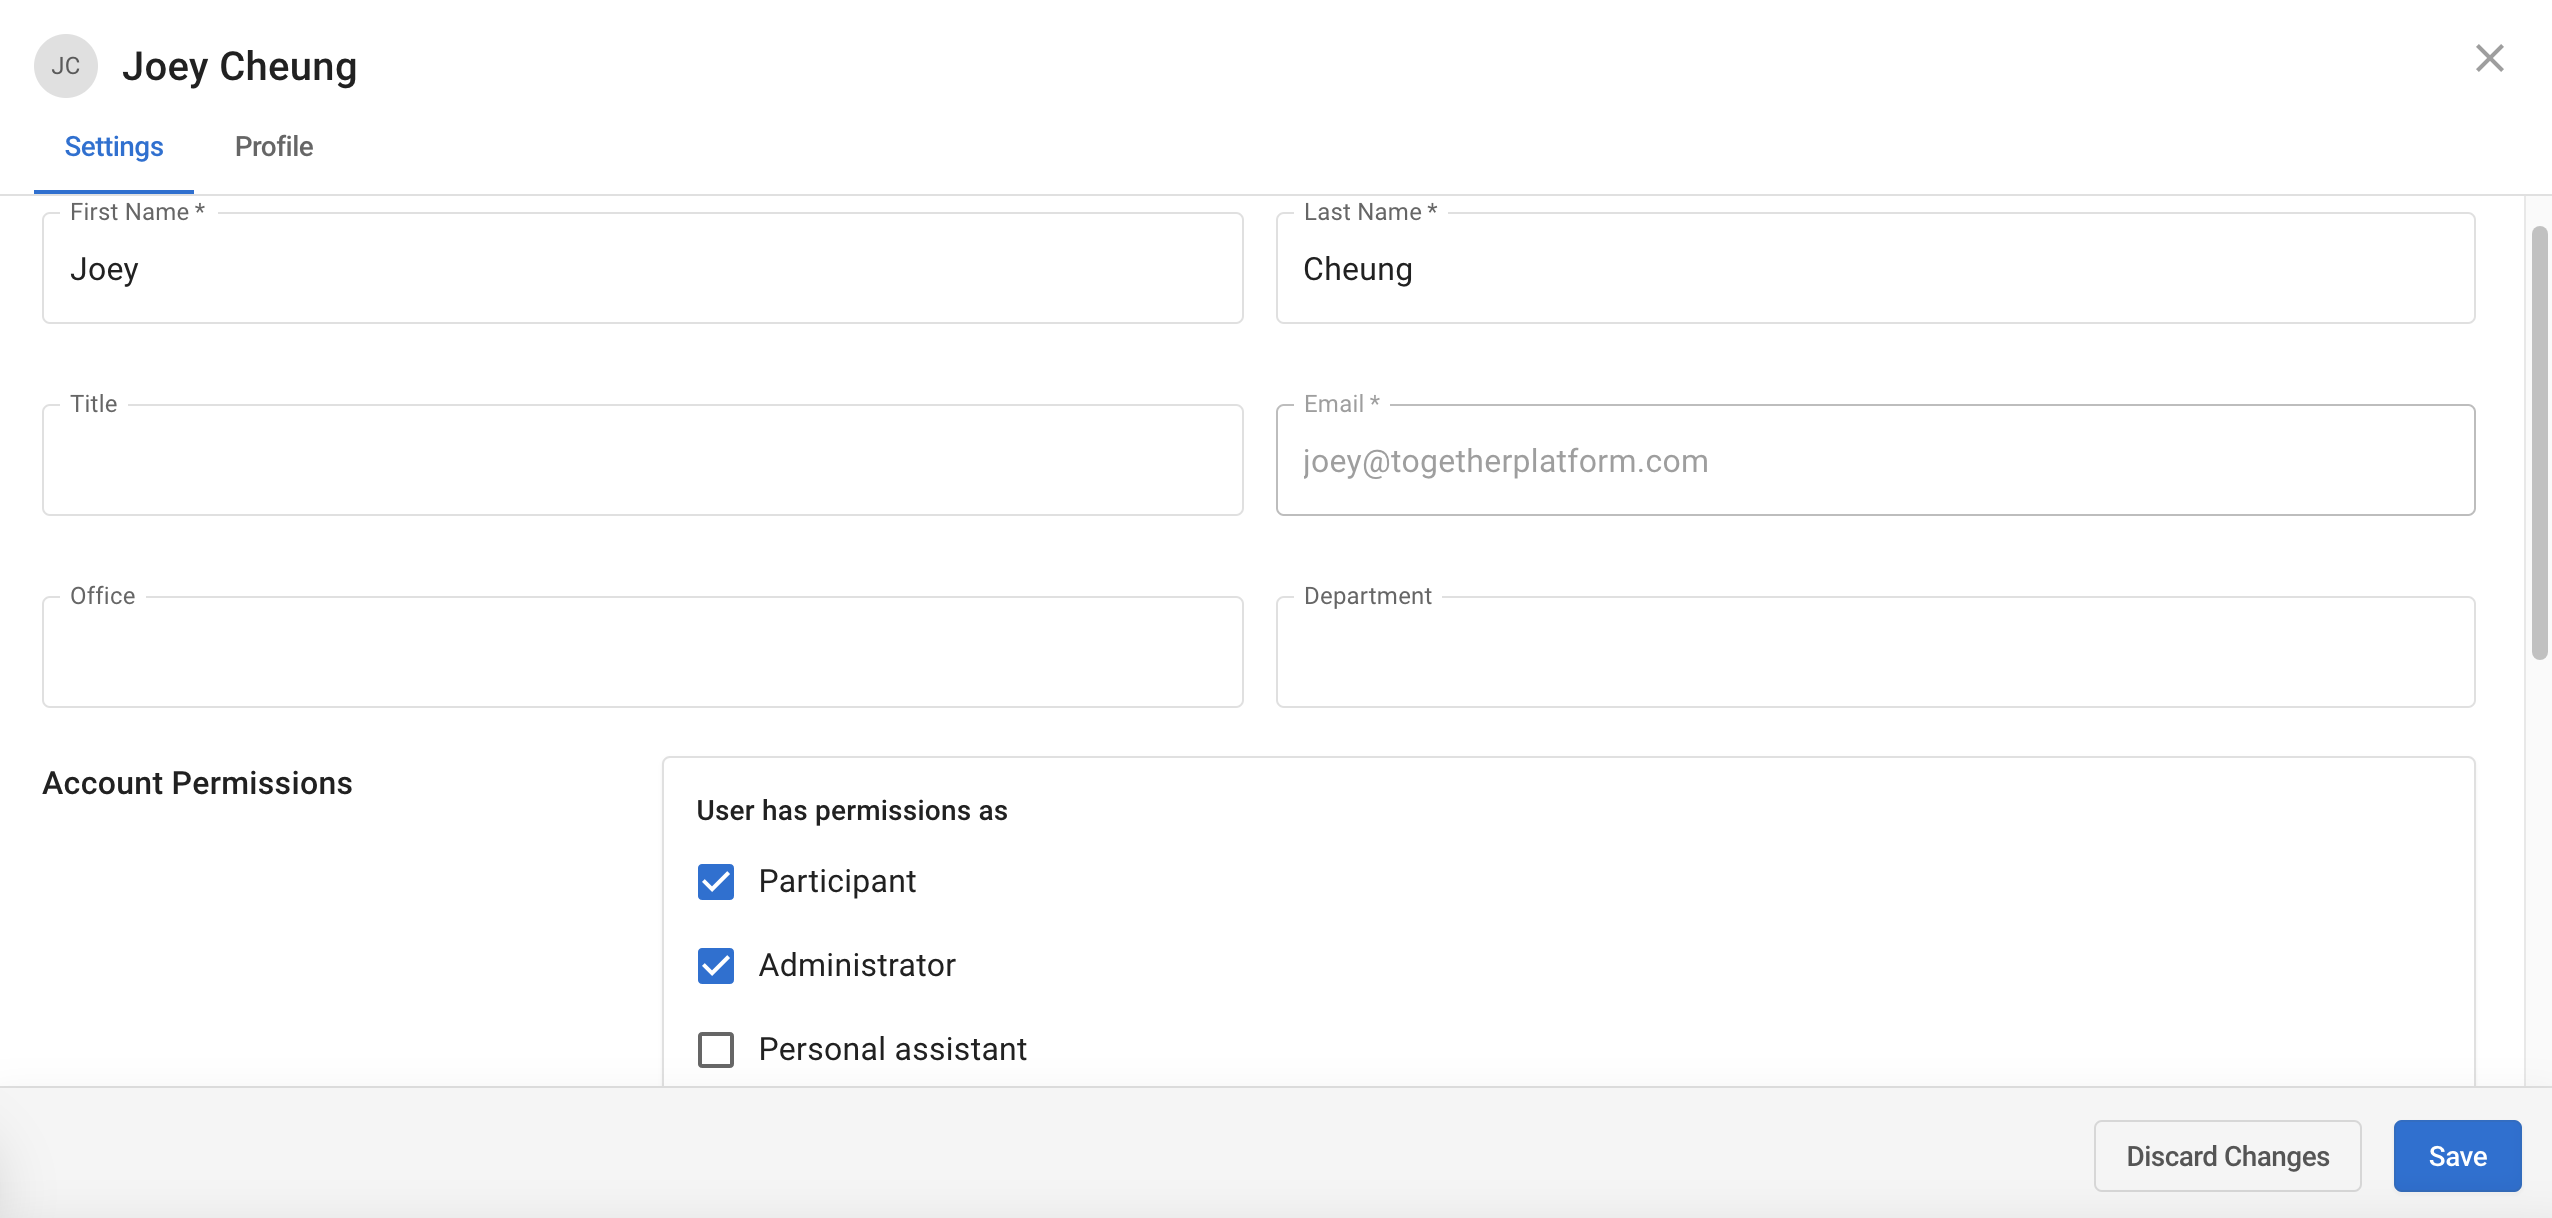2552x1218 pixels.
Task: Open the Profile tab
Action: (x=274, y=147)
